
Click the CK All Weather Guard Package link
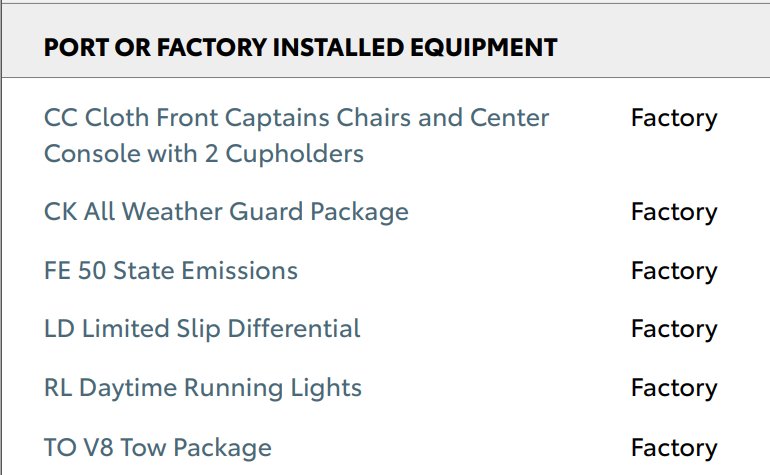click(226, 212)
